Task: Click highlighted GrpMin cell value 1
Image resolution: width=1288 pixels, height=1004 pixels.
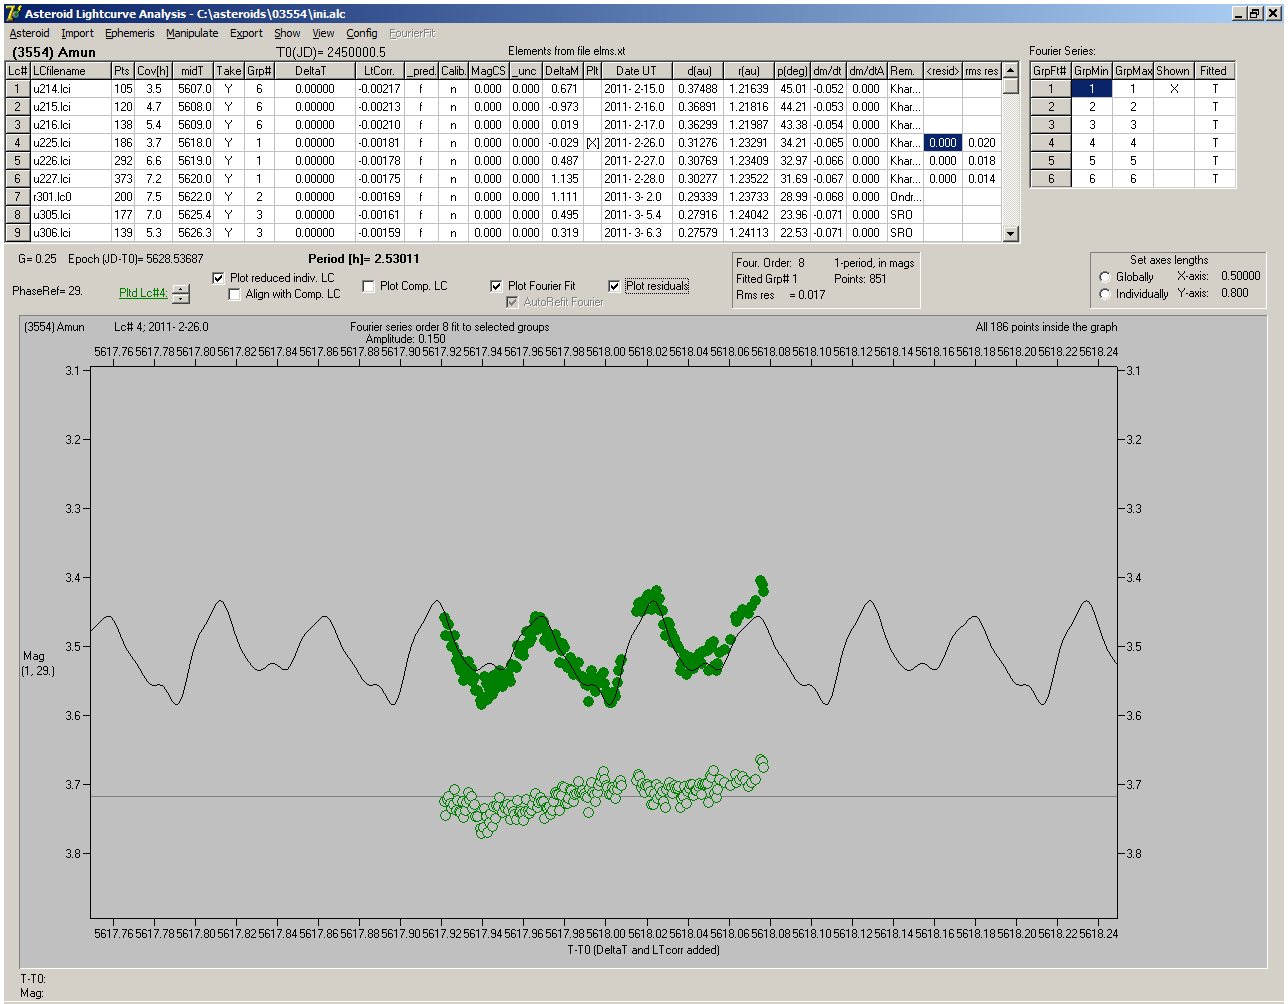Action: pos(1092,89)
